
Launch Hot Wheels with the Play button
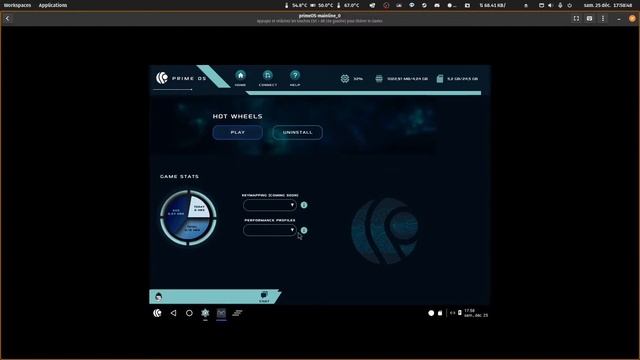coord(238,132)
